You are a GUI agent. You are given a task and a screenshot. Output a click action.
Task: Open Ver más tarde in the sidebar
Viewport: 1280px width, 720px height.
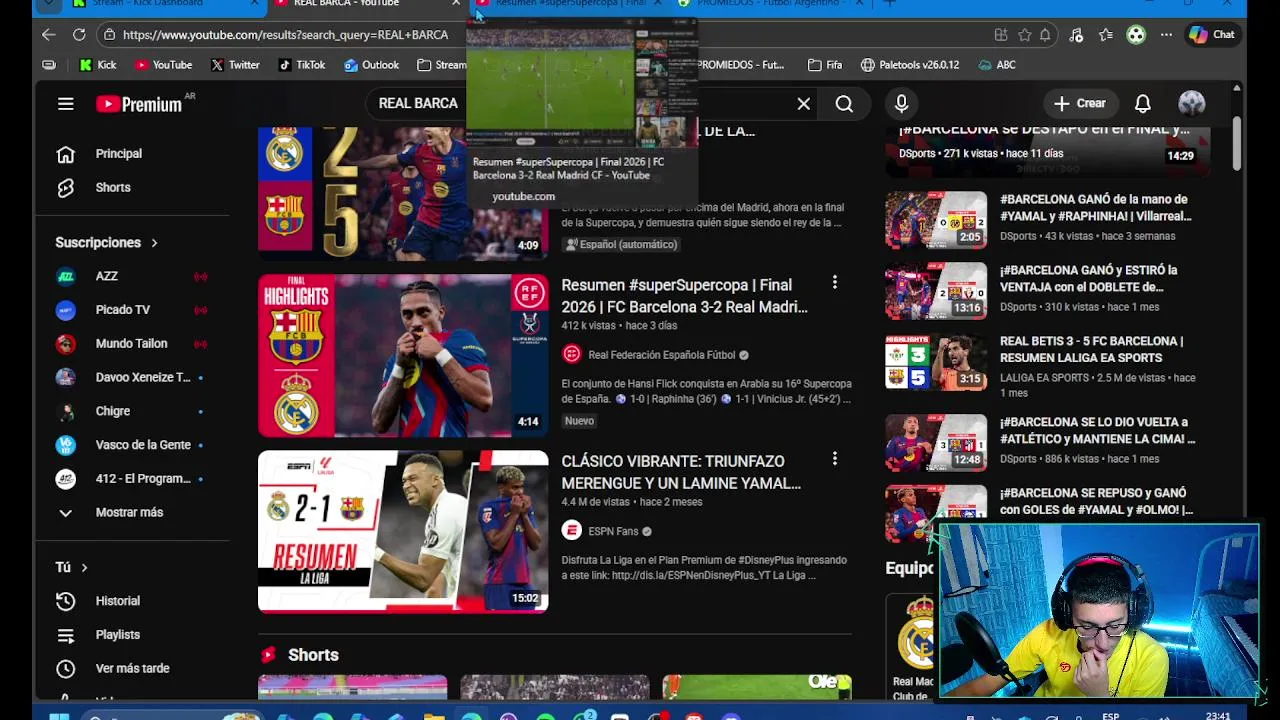tap(133, 668)
